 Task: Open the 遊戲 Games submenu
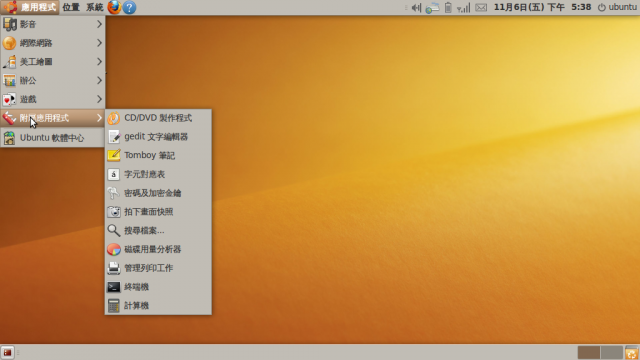[53, 99]
